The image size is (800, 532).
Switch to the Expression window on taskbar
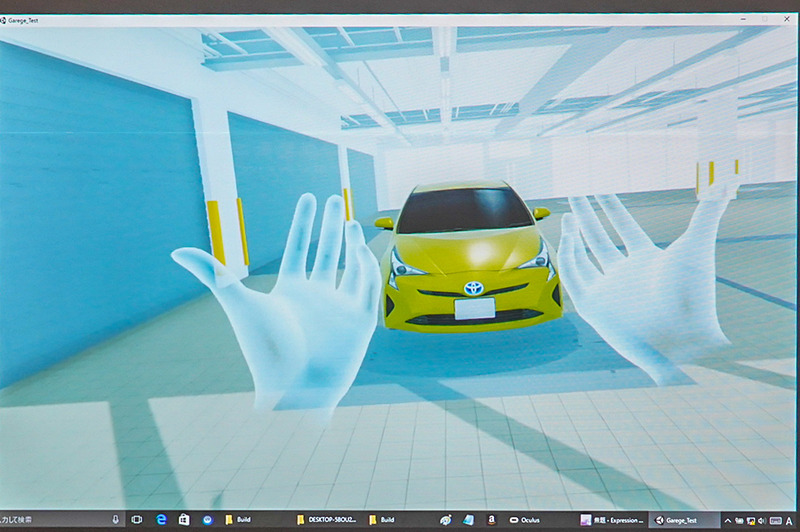click(x=612, y=520)
